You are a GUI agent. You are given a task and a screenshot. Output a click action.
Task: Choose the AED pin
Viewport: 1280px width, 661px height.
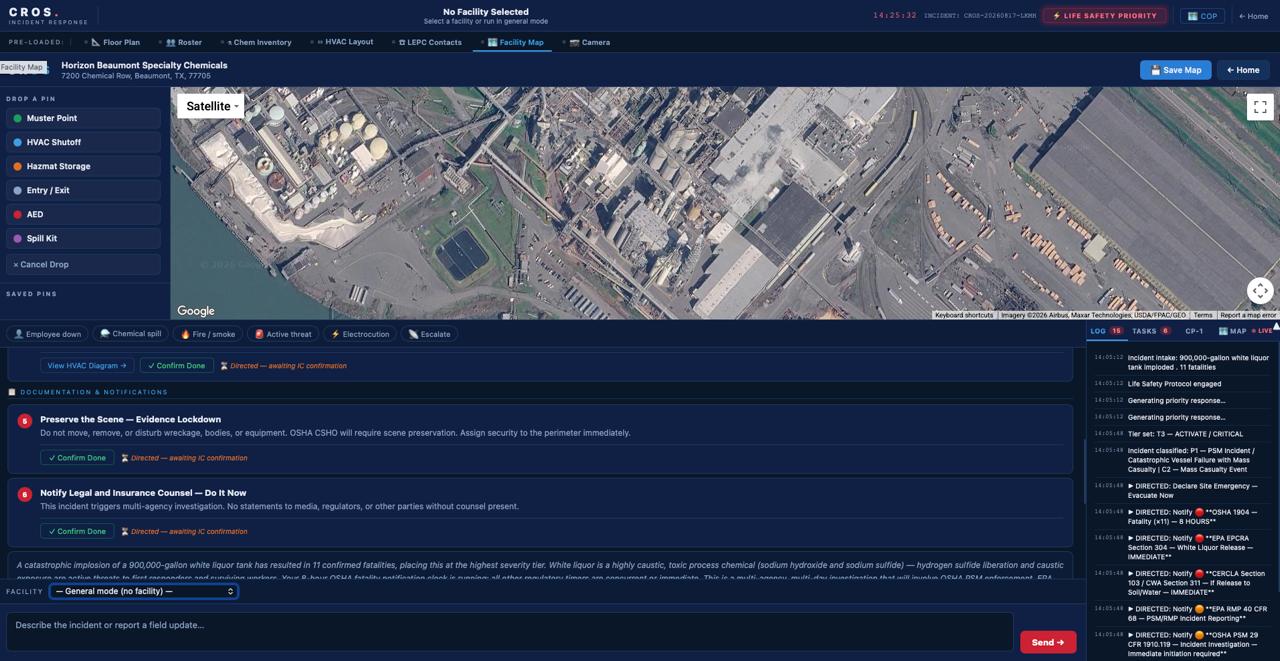tap(83, 214)
